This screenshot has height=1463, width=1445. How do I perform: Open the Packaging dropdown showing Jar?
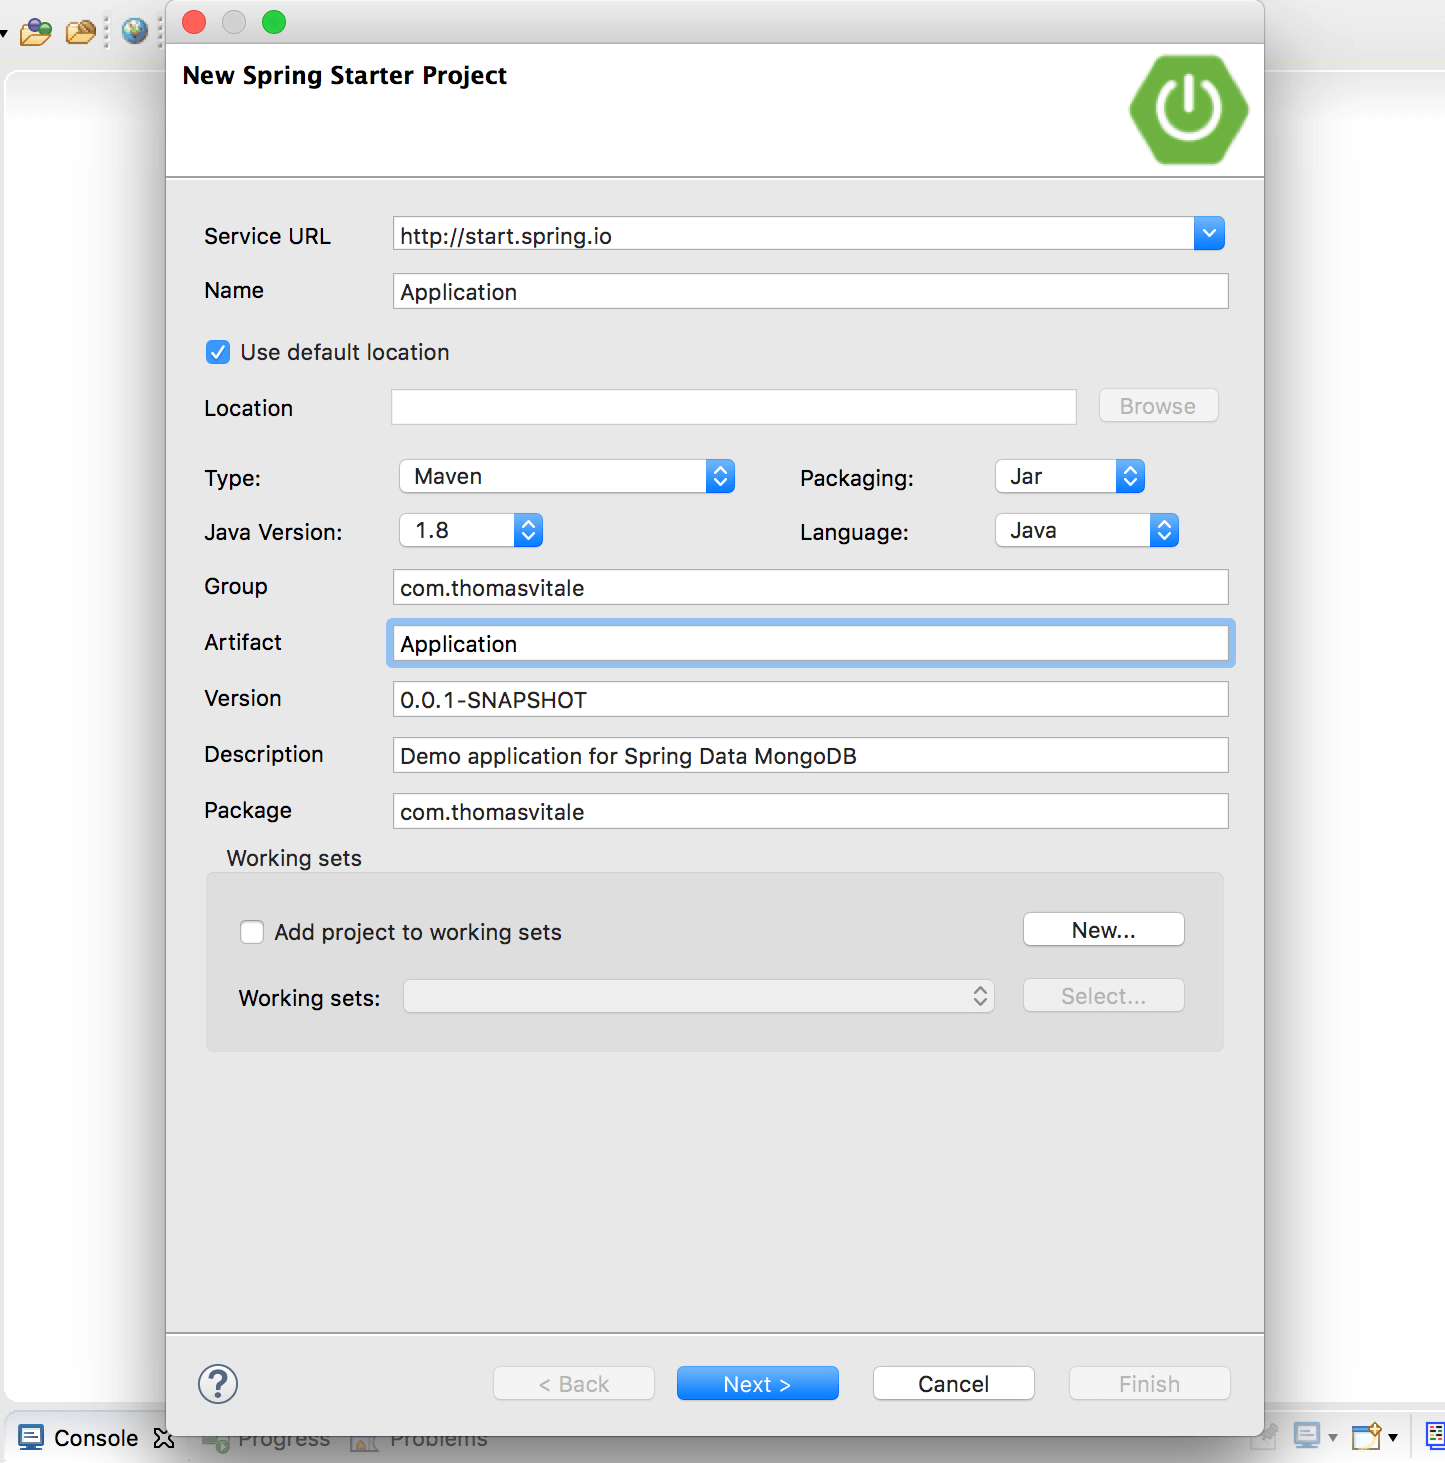coord(1130,476)
